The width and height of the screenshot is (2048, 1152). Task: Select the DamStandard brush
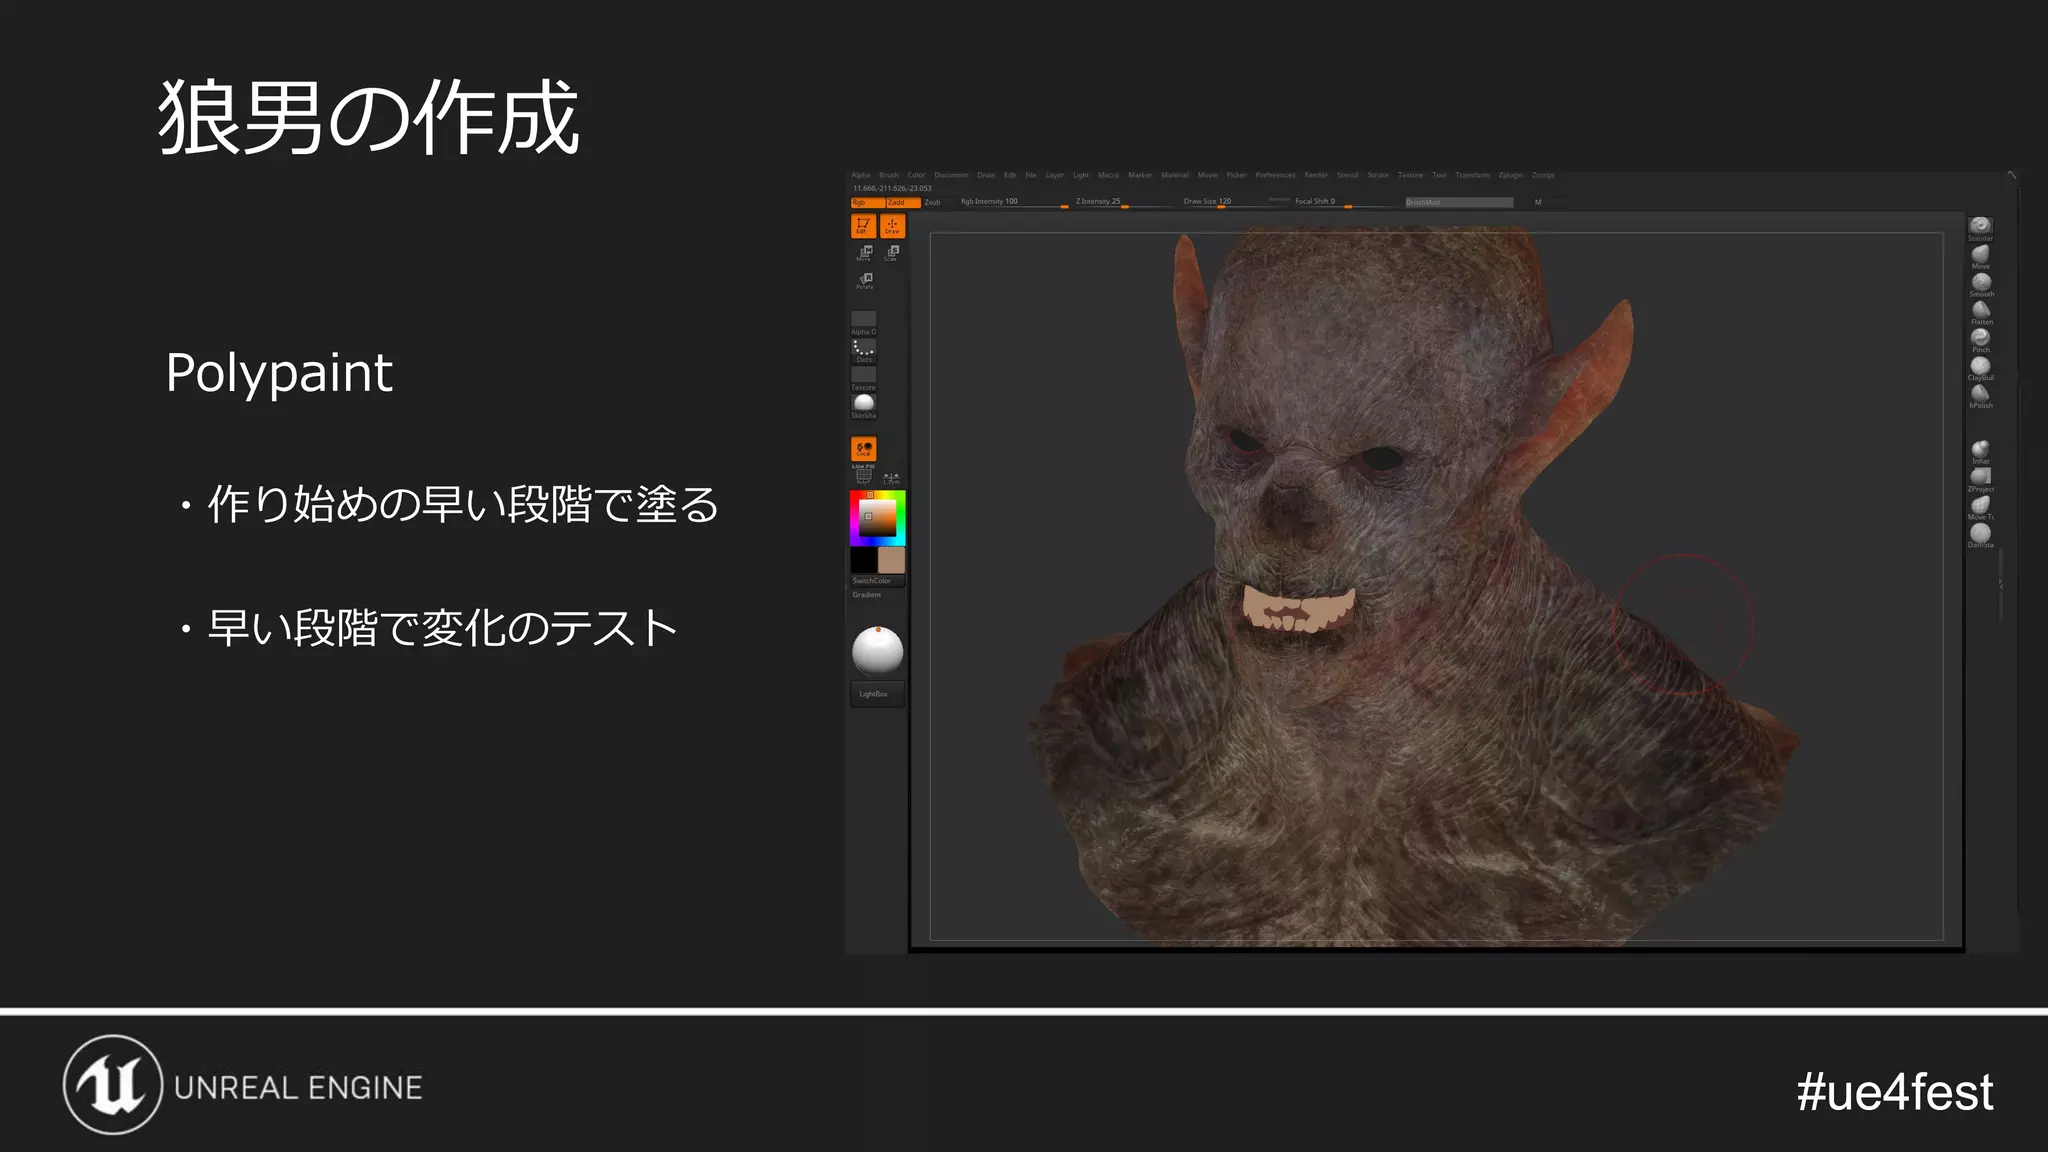click(1980, 535)
